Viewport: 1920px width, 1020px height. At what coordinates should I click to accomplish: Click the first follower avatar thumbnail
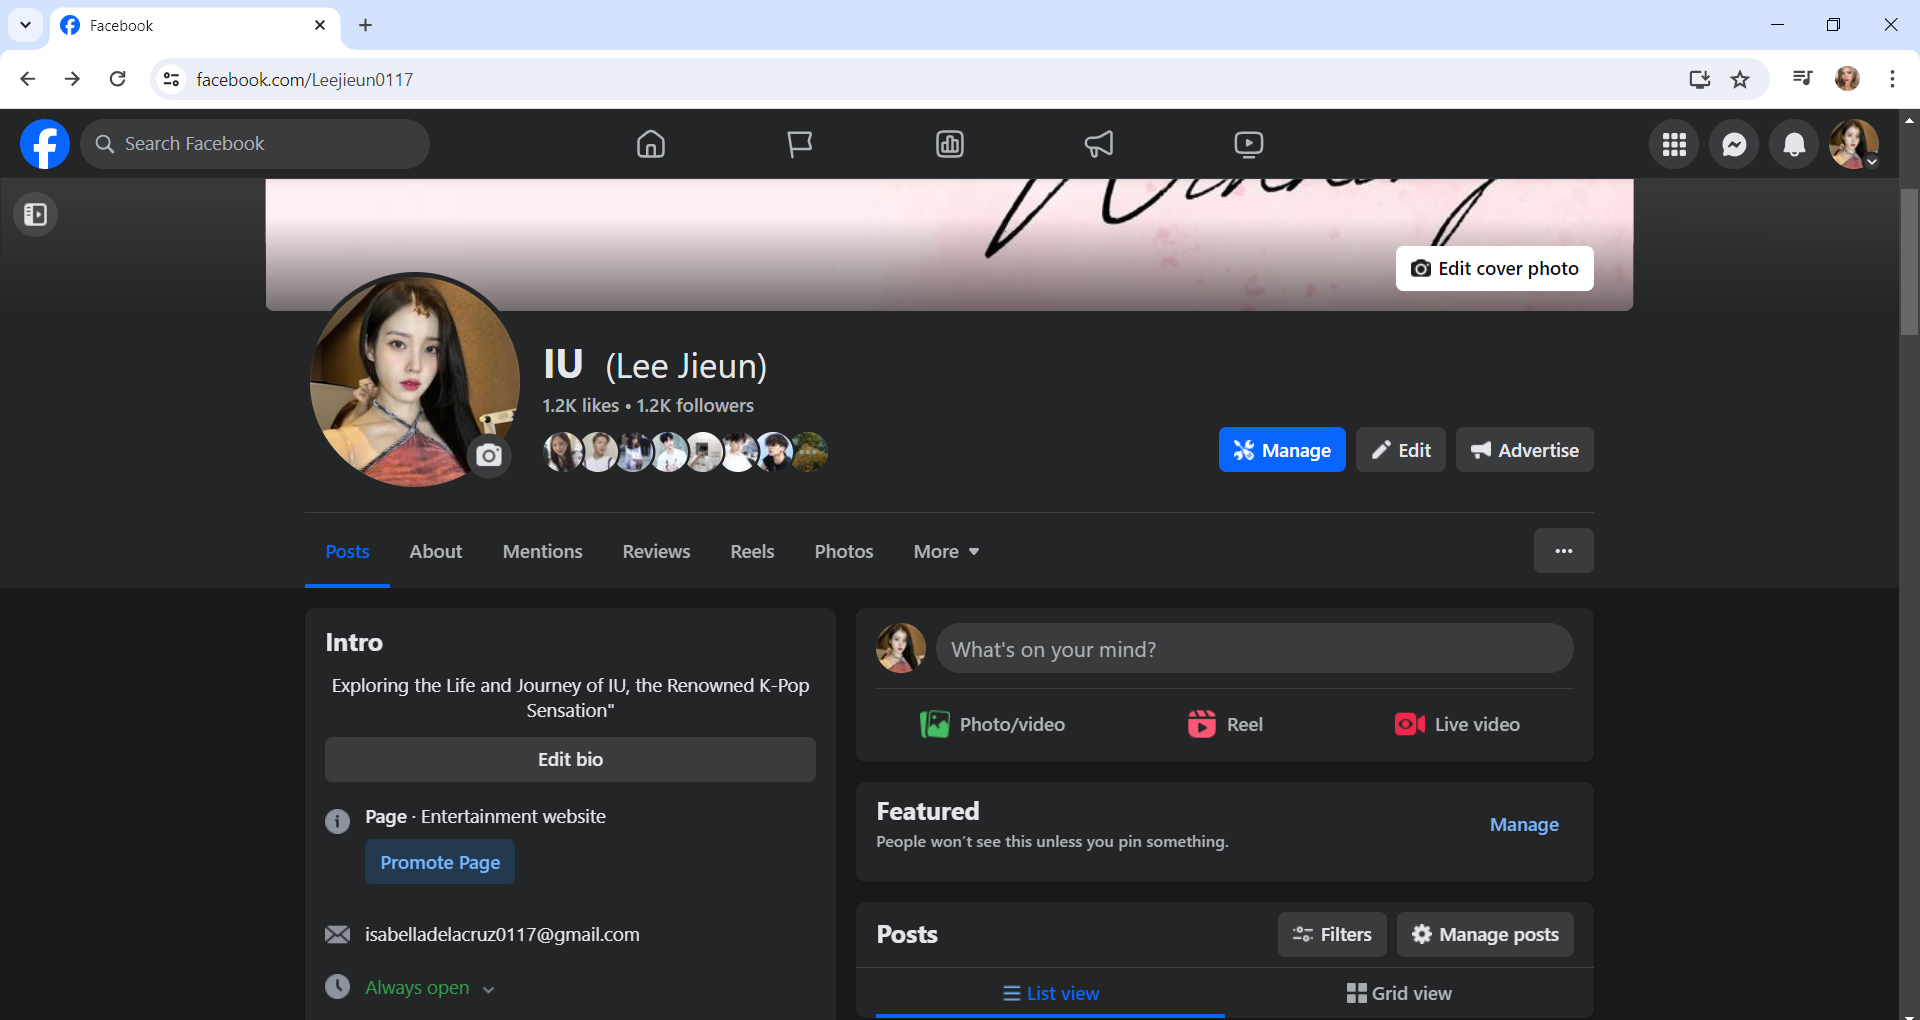point(562,451)
